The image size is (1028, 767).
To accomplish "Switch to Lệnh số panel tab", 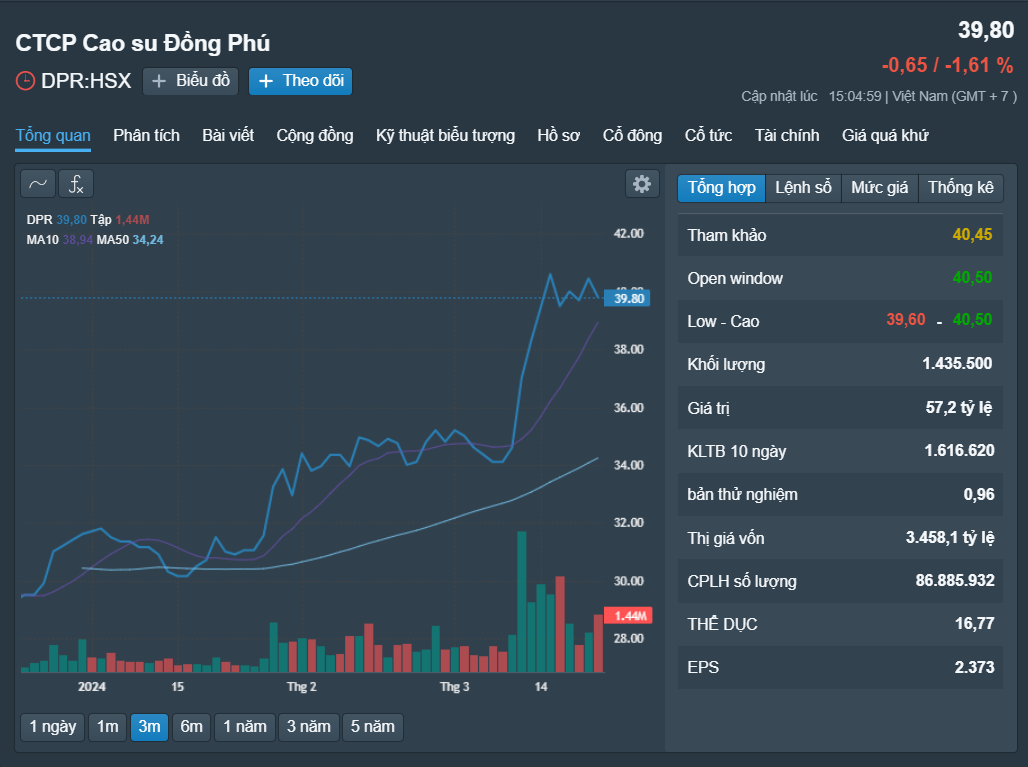I will 803,188.
